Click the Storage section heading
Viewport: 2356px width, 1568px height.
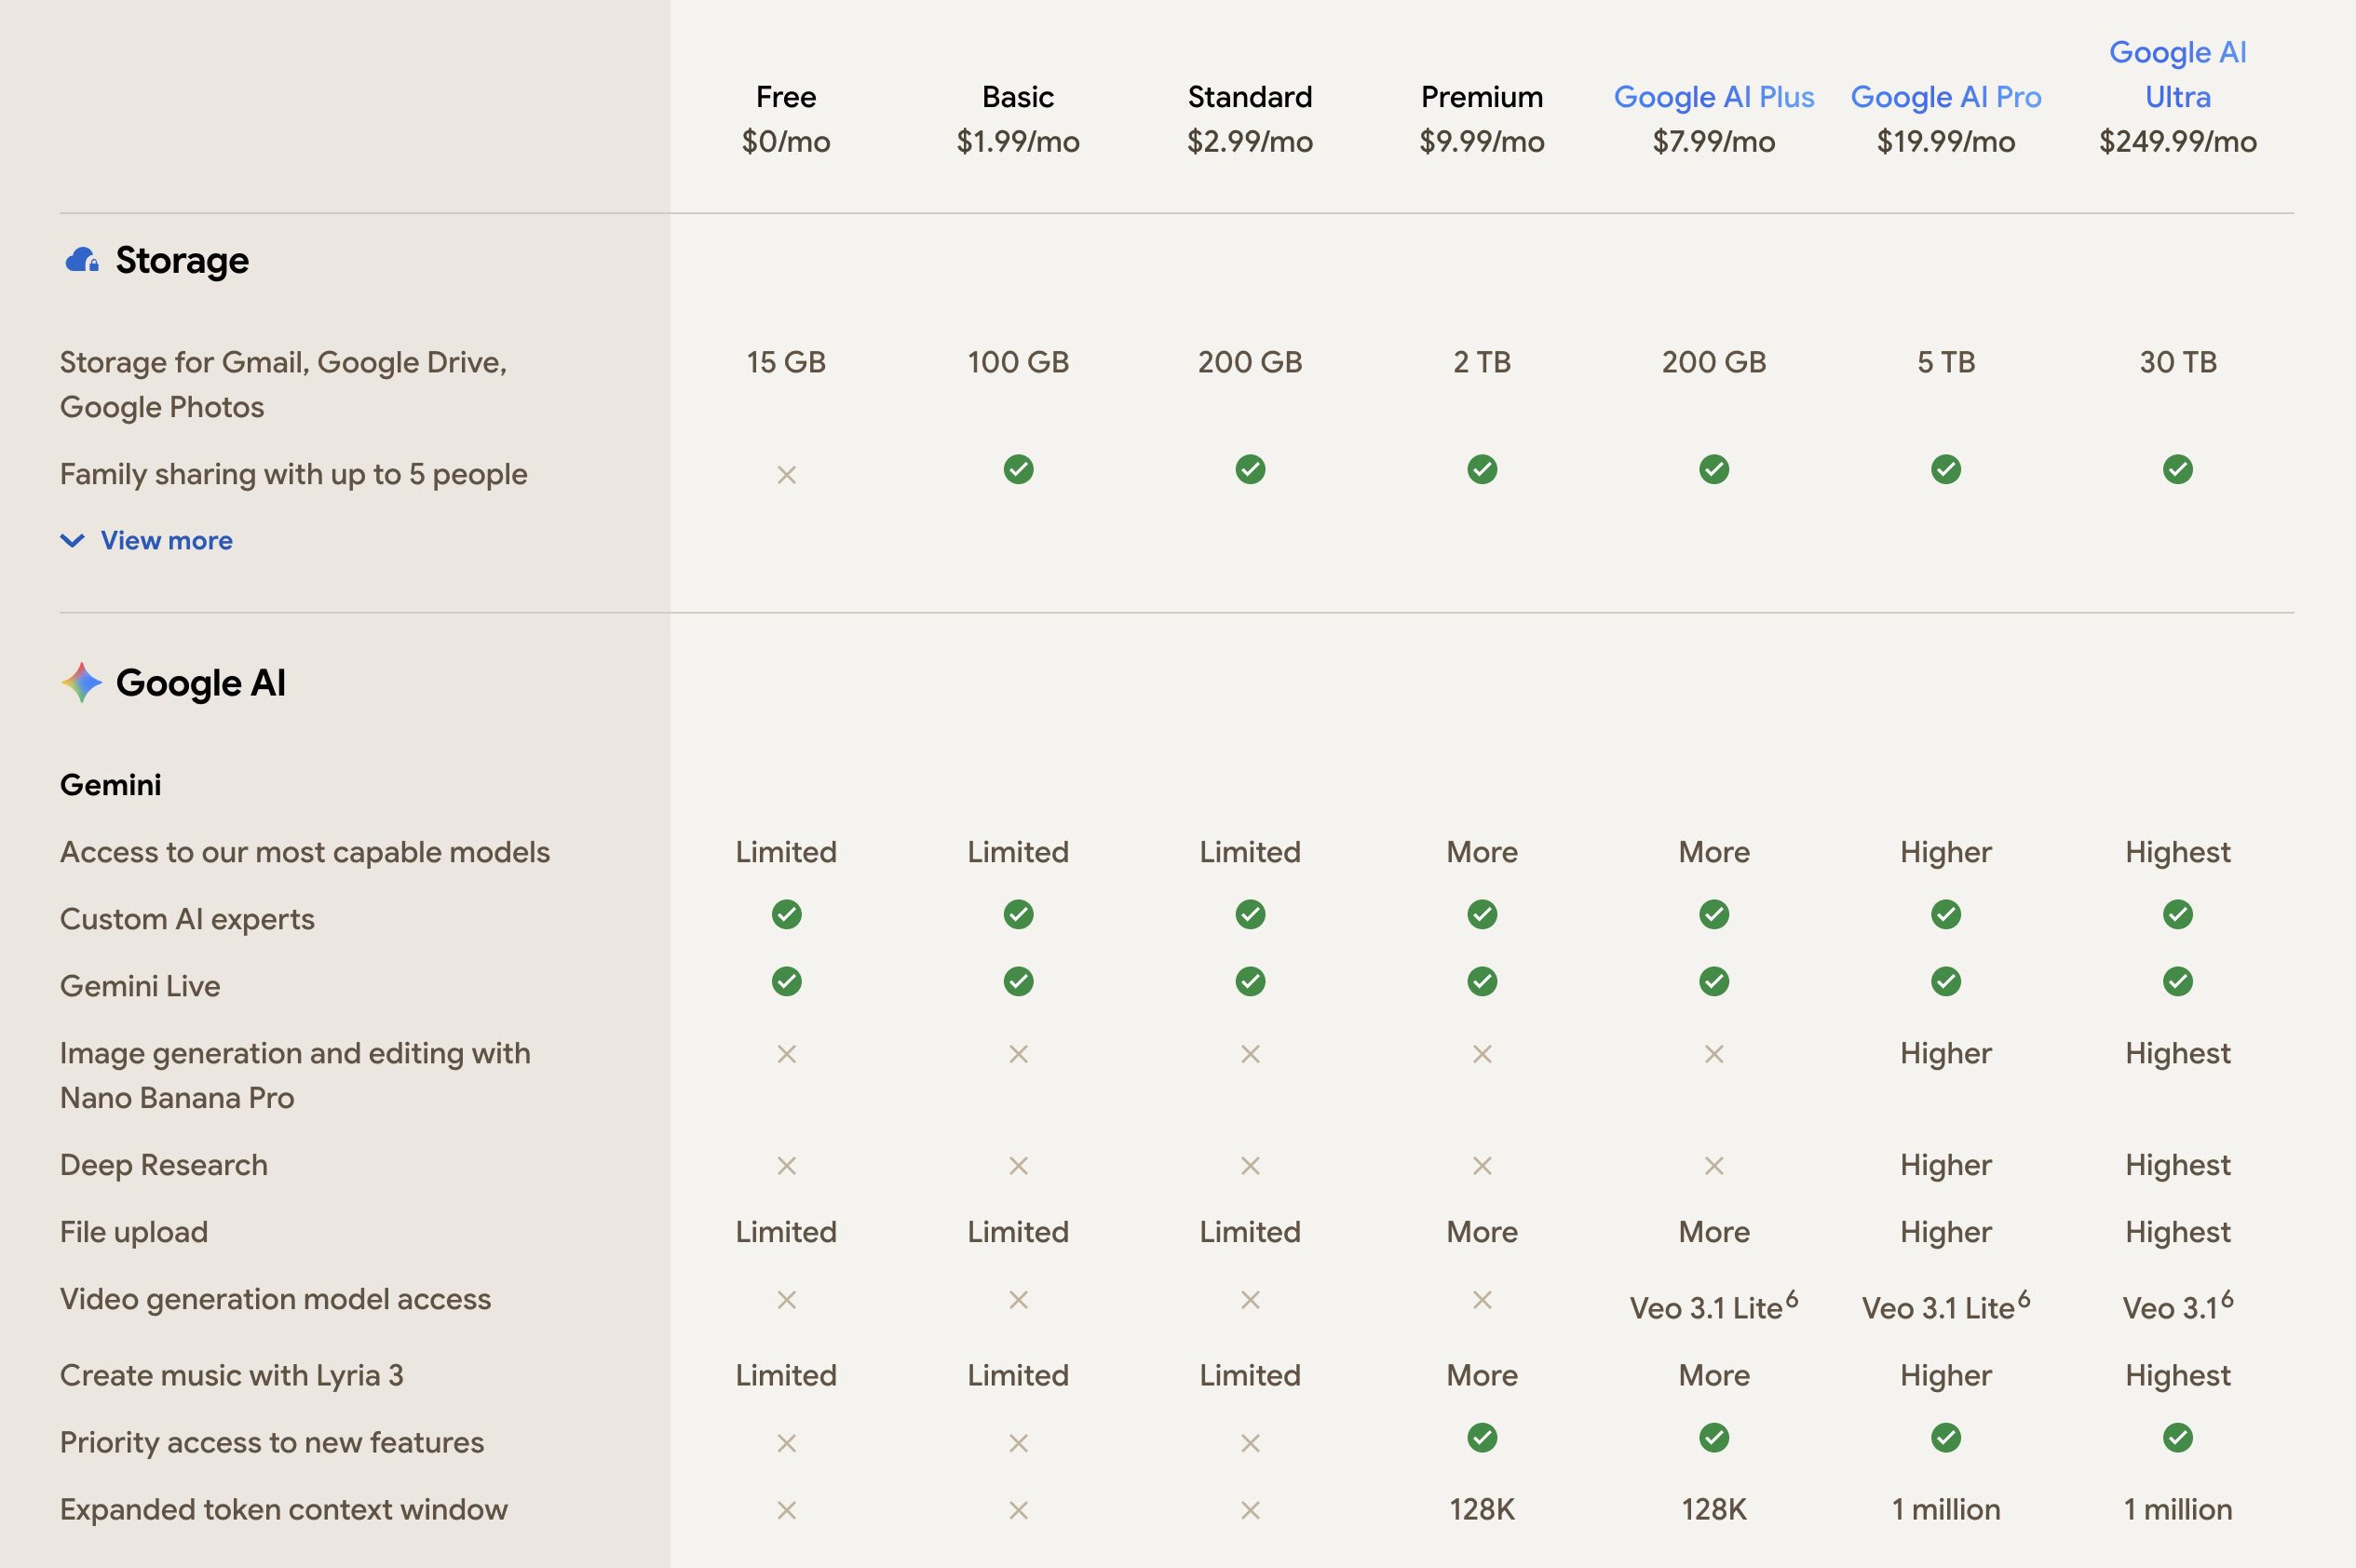pyautogui.click(x=182, y=260)
